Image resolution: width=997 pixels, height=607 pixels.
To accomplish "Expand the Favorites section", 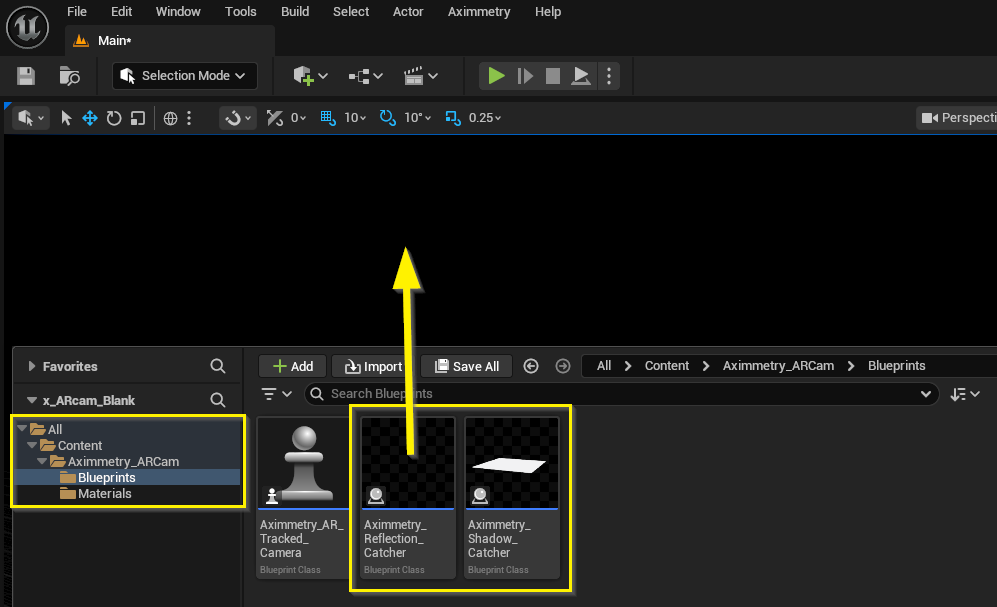I will (x=32, y=366).
